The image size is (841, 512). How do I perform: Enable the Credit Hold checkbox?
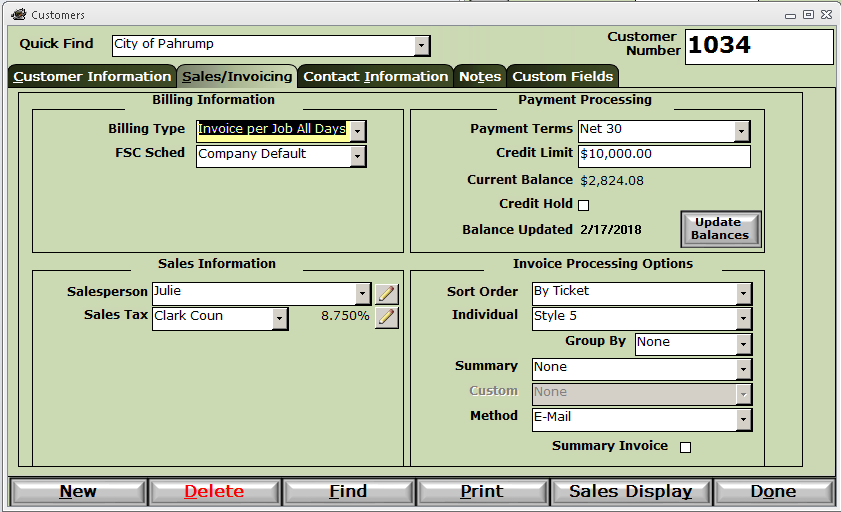[x=584, y=205]
